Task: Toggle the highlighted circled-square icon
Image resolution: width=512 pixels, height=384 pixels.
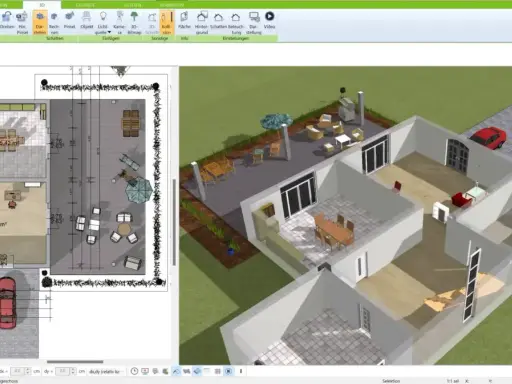Action: (229, 371)
